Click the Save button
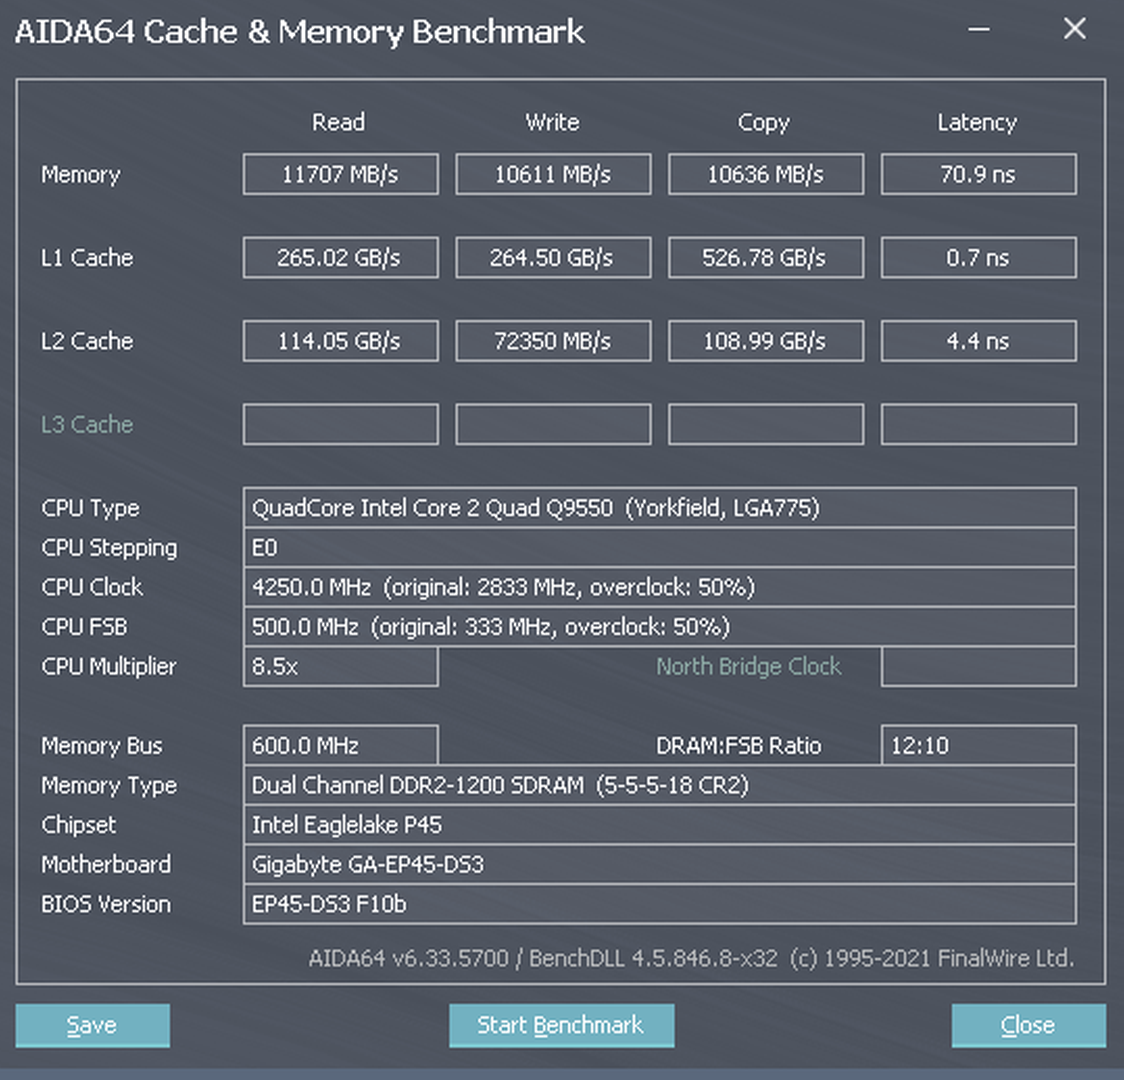 tap(92, 1026)
